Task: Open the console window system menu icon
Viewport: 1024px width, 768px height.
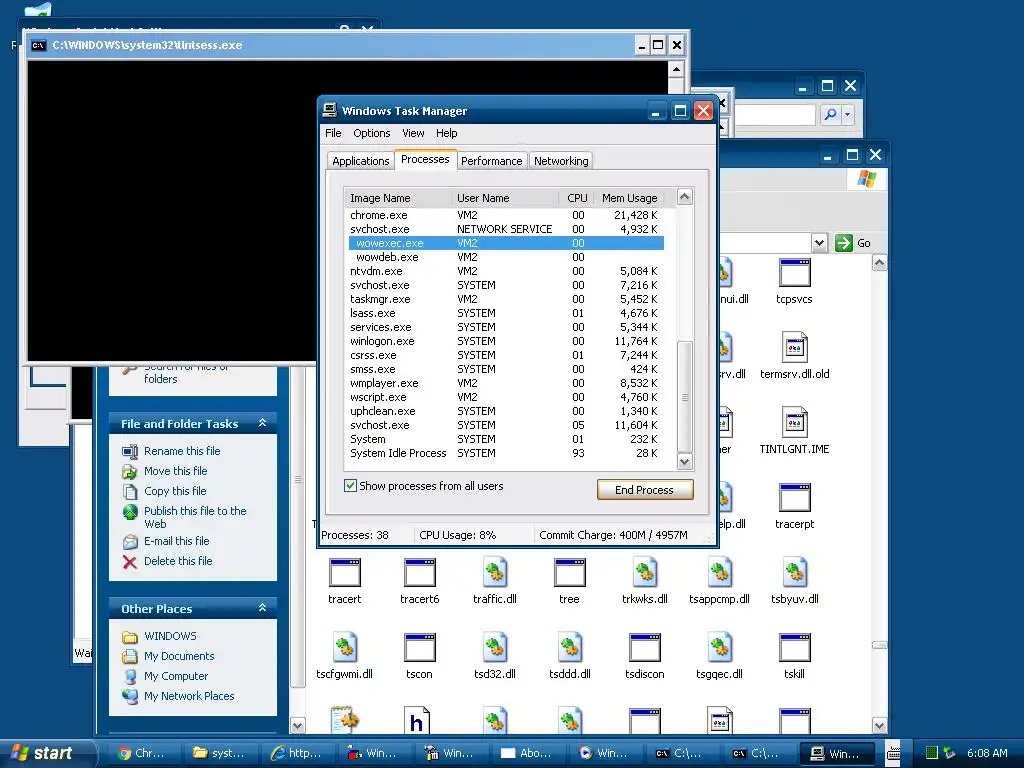Action: pyautogui.click(x=39, y=45)
